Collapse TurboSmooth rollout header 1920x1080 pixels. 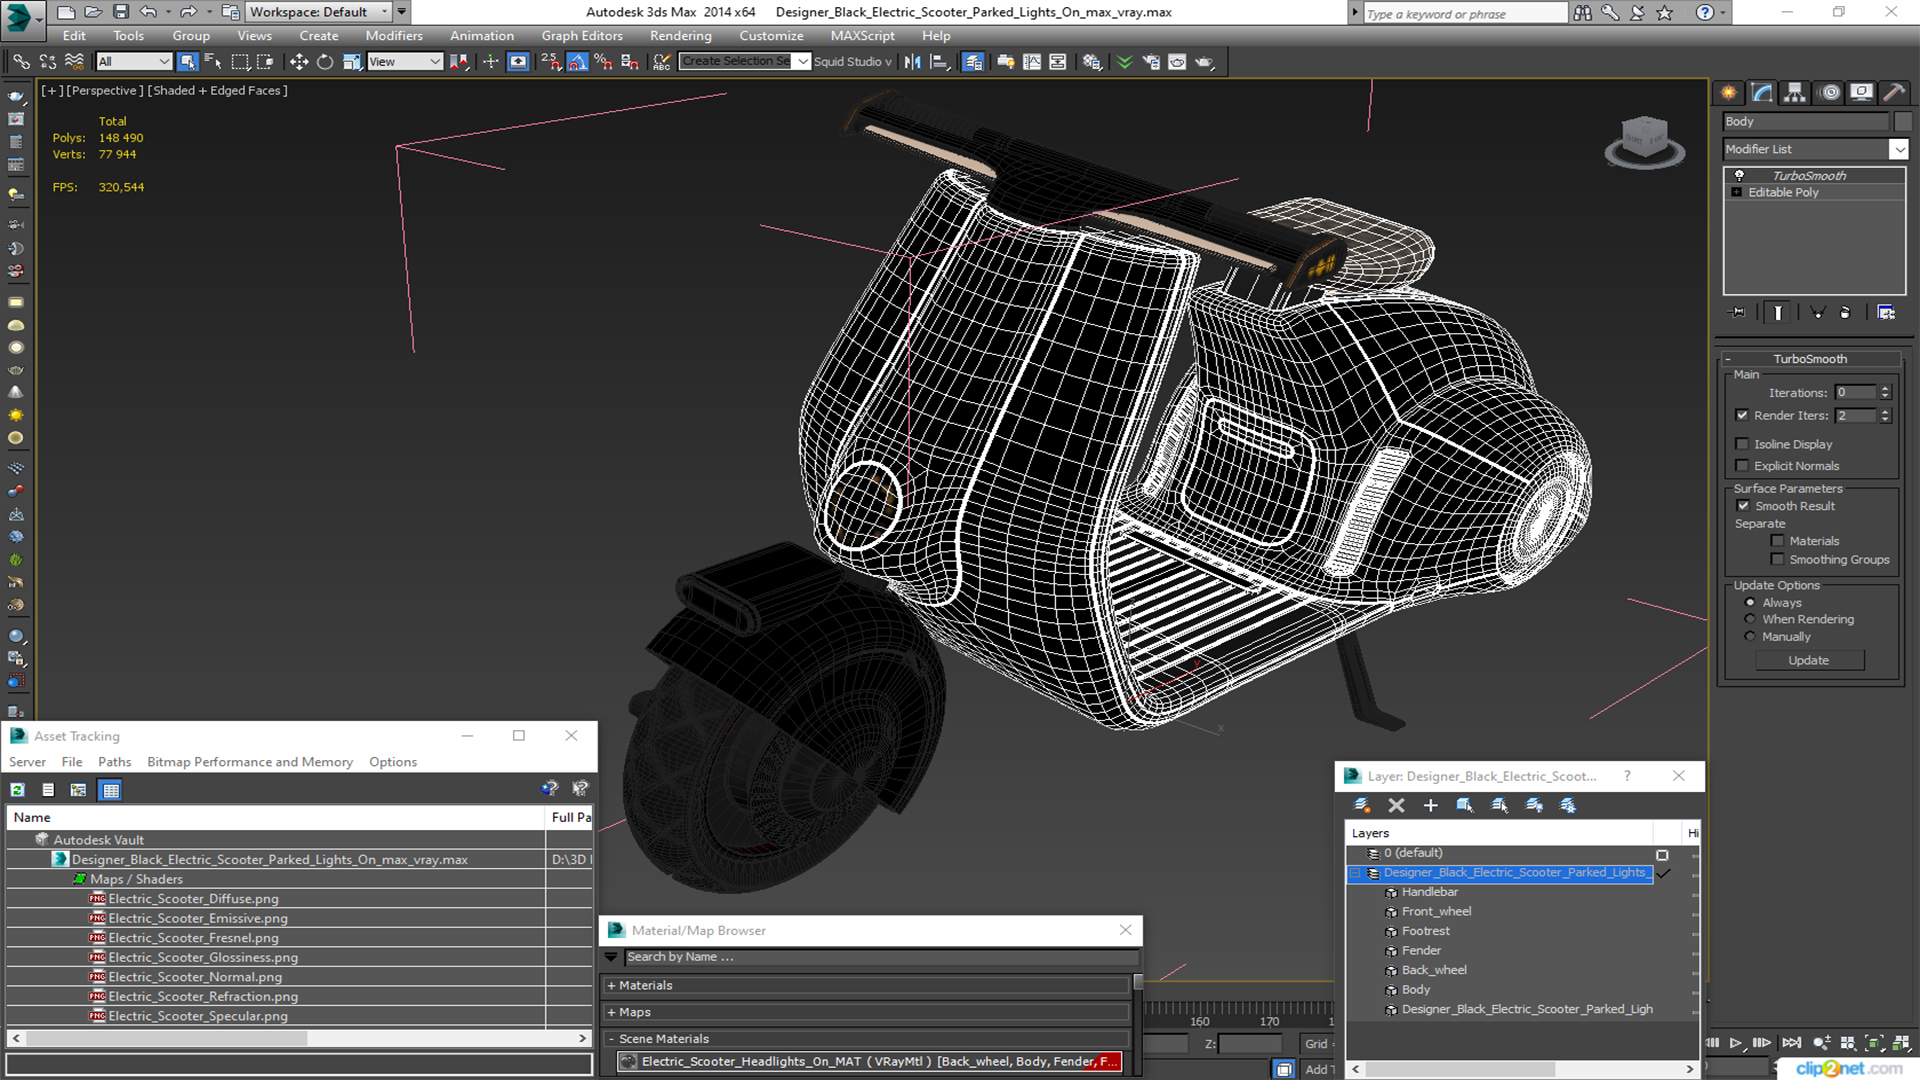(1810, 359)
